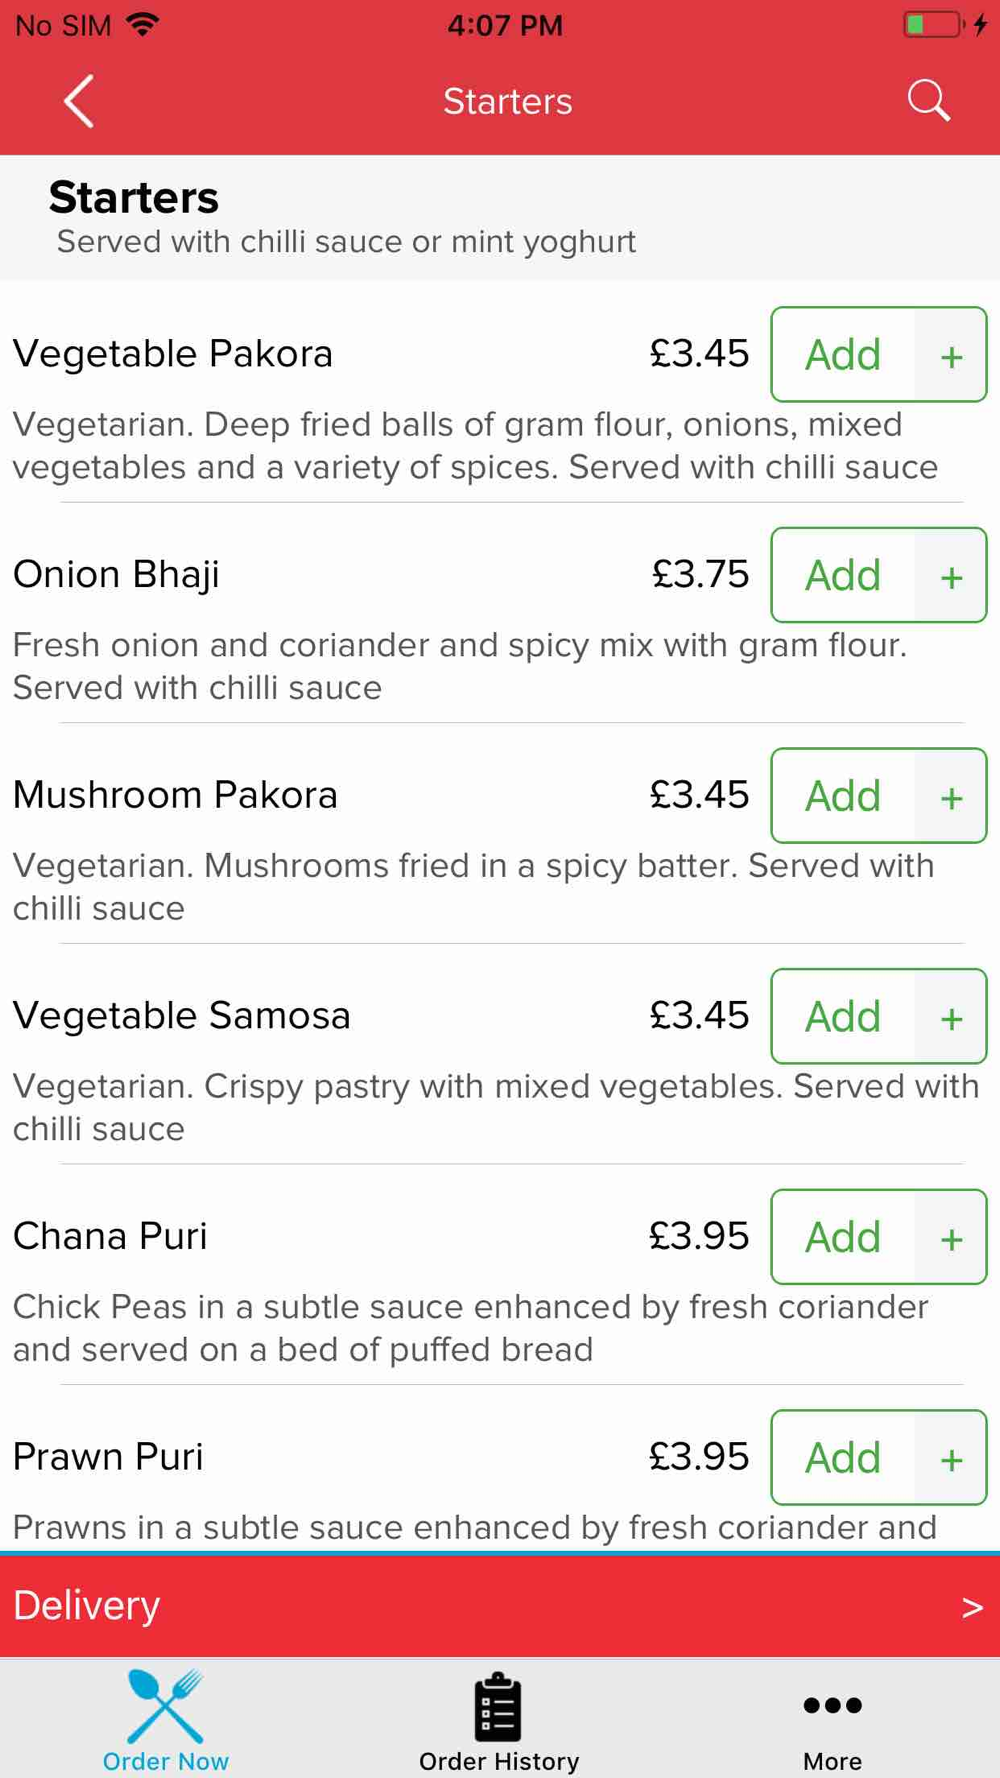Open the search magnifier icon
The height and width of the screenshot is (1778, 1000).
pos(928,101)
